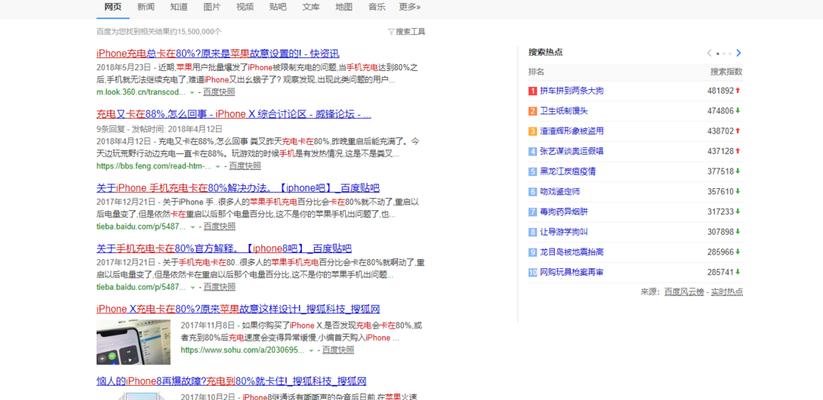Click the rank 10 badge
Image resolution: width=823 pixels, height=400 pixels.
click(x=533, y=272)
